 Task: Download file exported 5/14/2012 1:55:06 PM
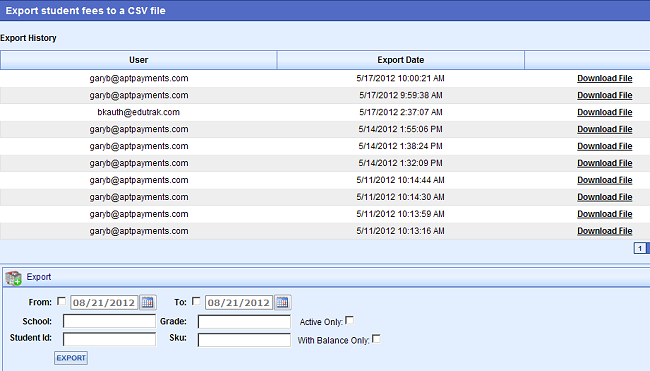click(x=604, y=129)
